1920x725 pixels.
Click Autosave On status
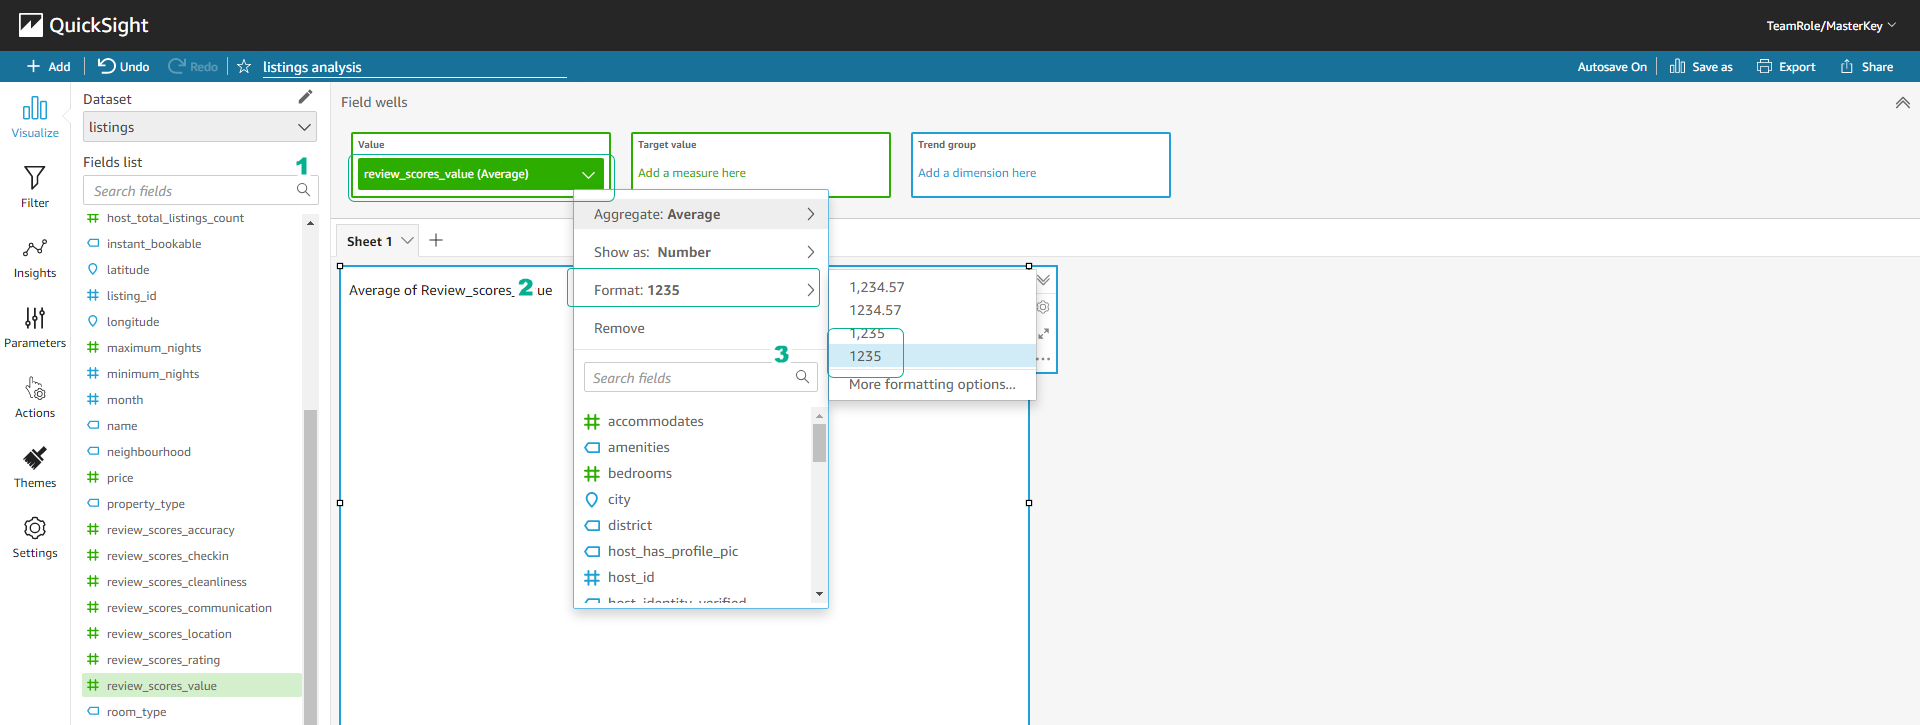click(1612, 67)
